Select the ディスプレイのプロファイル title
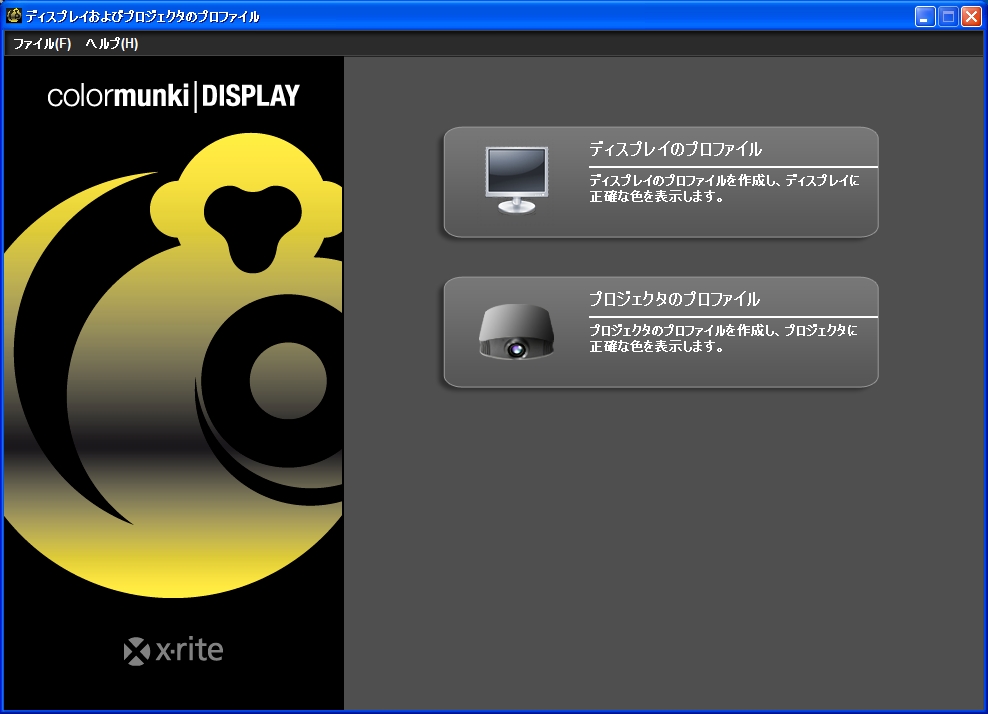The width and height of the screenshot is (988, 714). coord(675,149)
